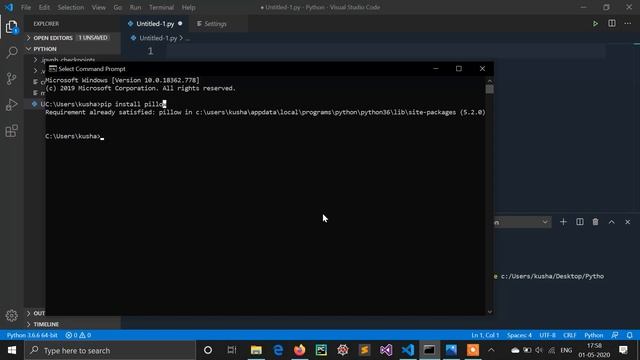Maximize the terminal panel with up chevron

611,222
